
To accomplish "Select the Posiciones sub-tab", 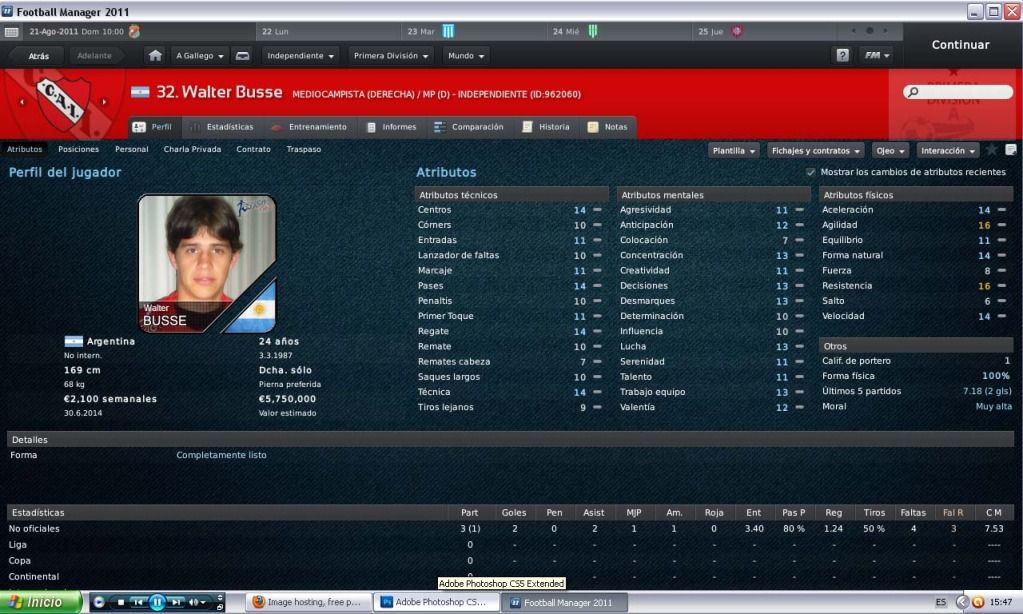I will [x=78, y=149].
